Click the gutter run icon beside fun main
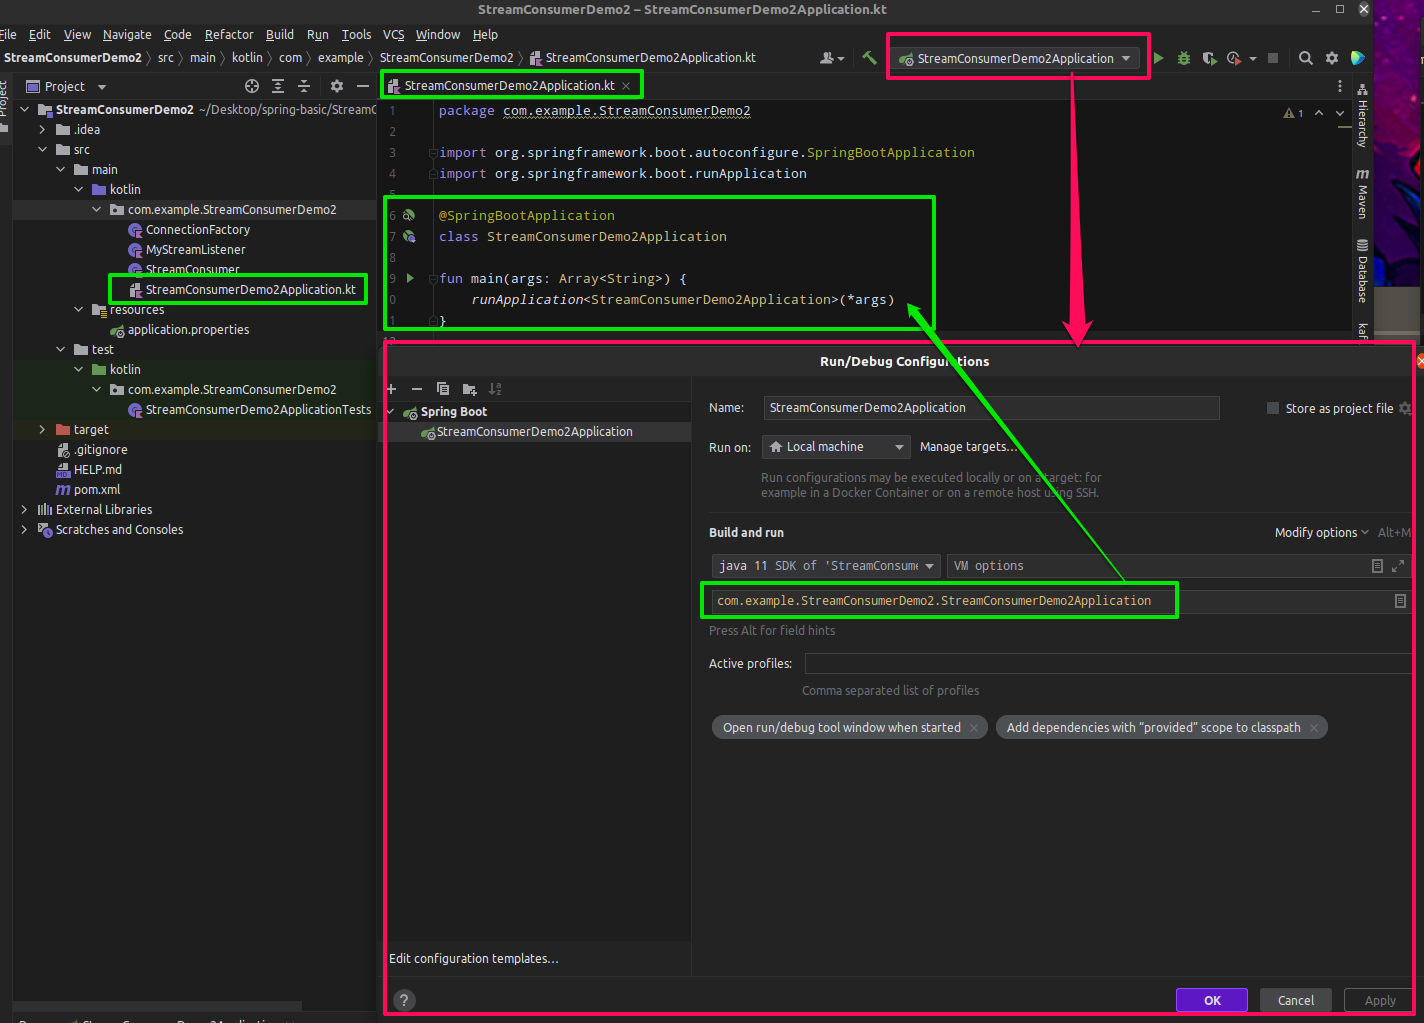 [409, 278]
